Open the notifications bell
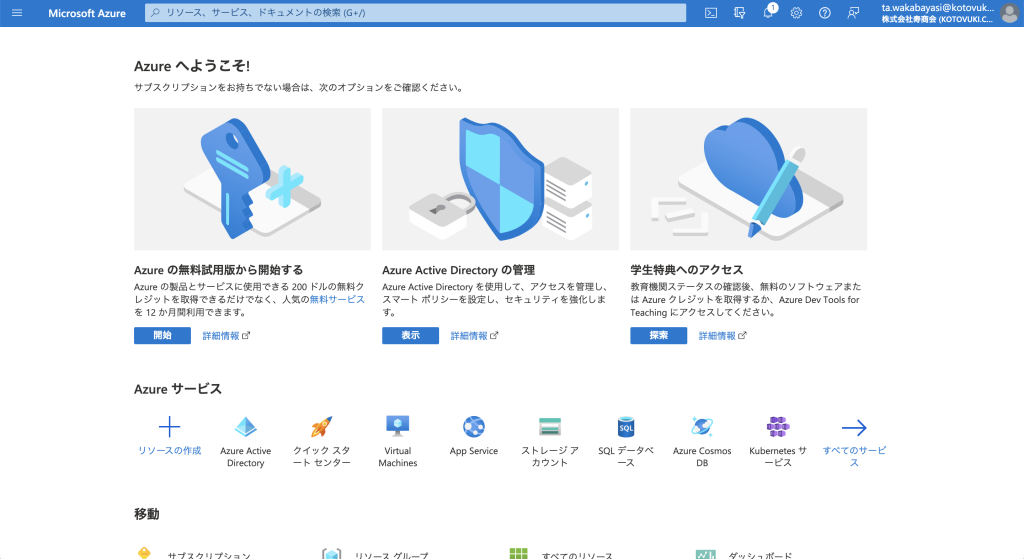 (768, 12)
